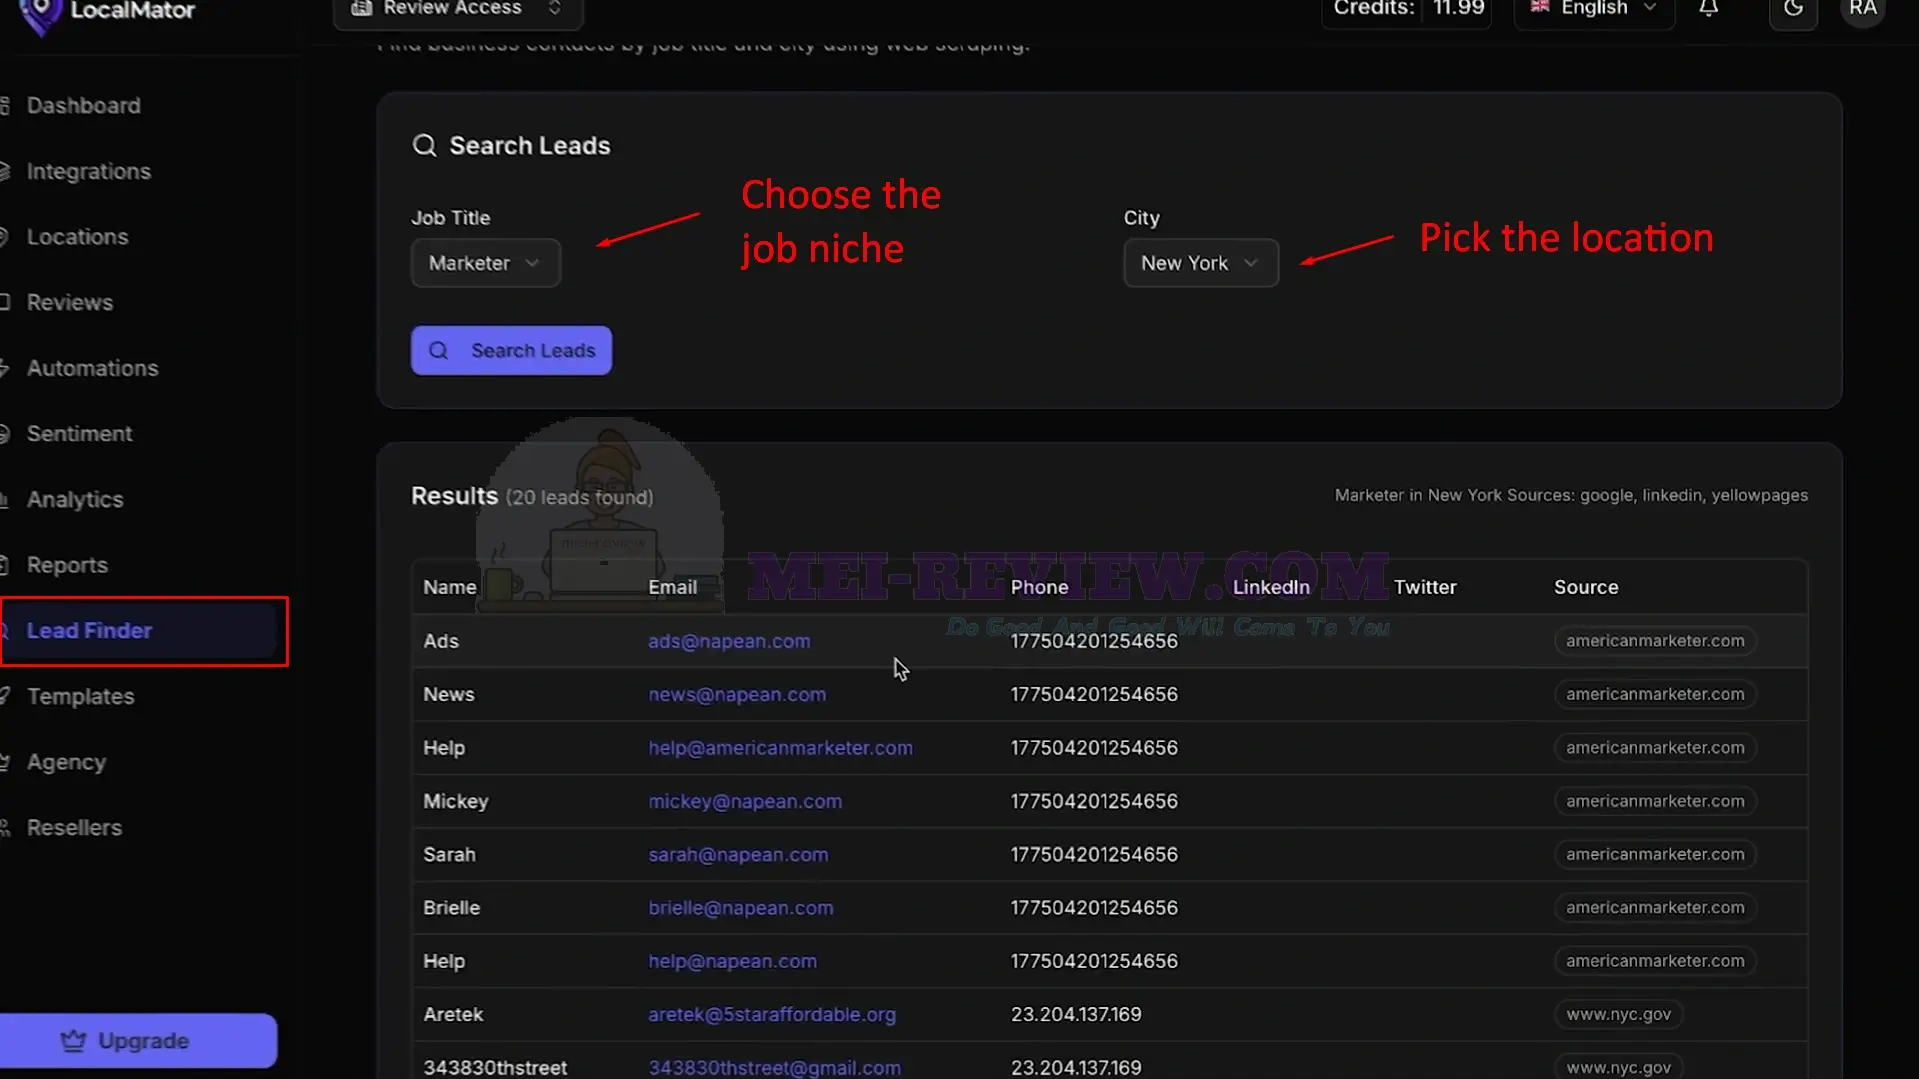Click aretek@5staraffordable.org email link
Image resolution: width=1919 pixels, height=1079 pixels.
(772, 1014)
